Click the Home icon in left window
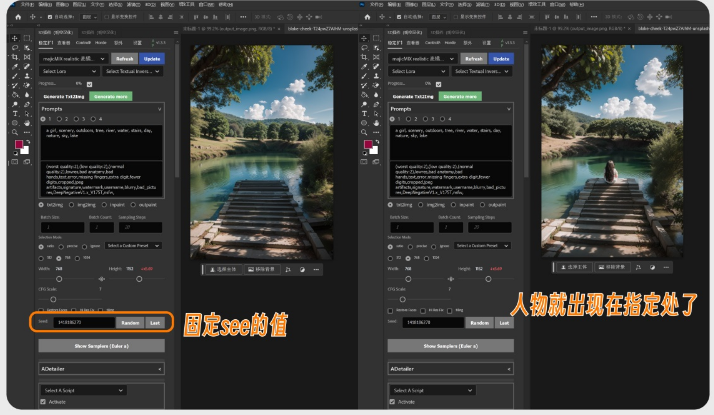714x415 pixels. [x=15, y=17]
